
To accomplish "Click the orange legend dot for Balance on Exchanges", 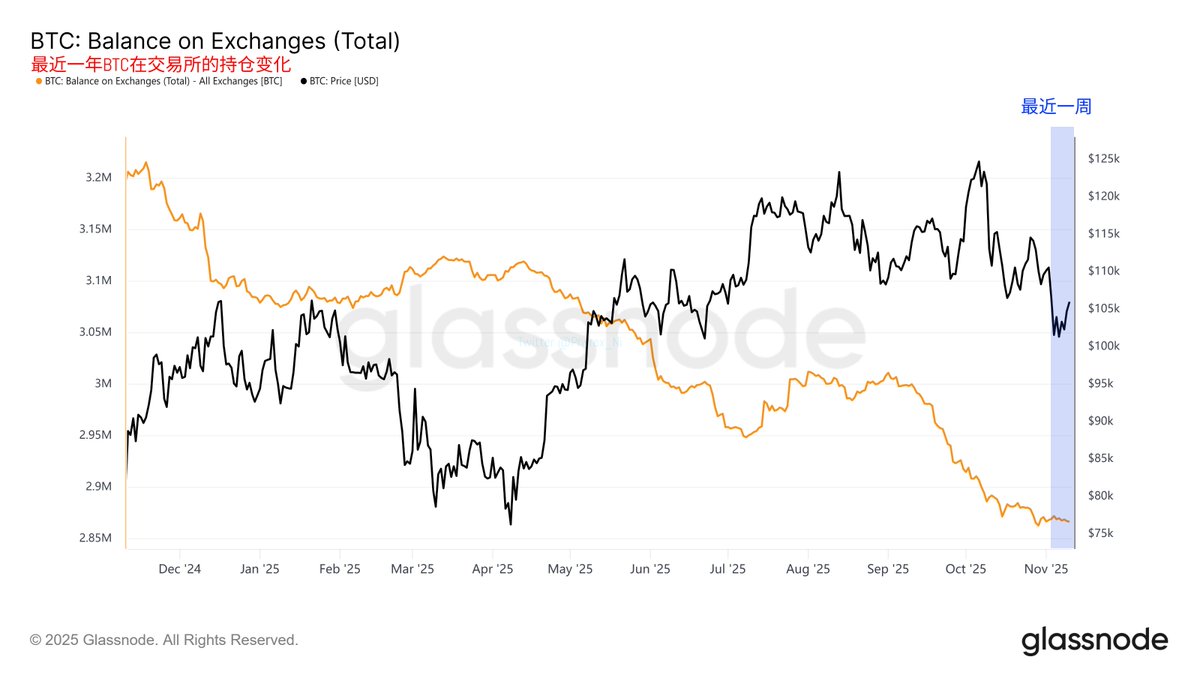I will click(x=38, y=81).
